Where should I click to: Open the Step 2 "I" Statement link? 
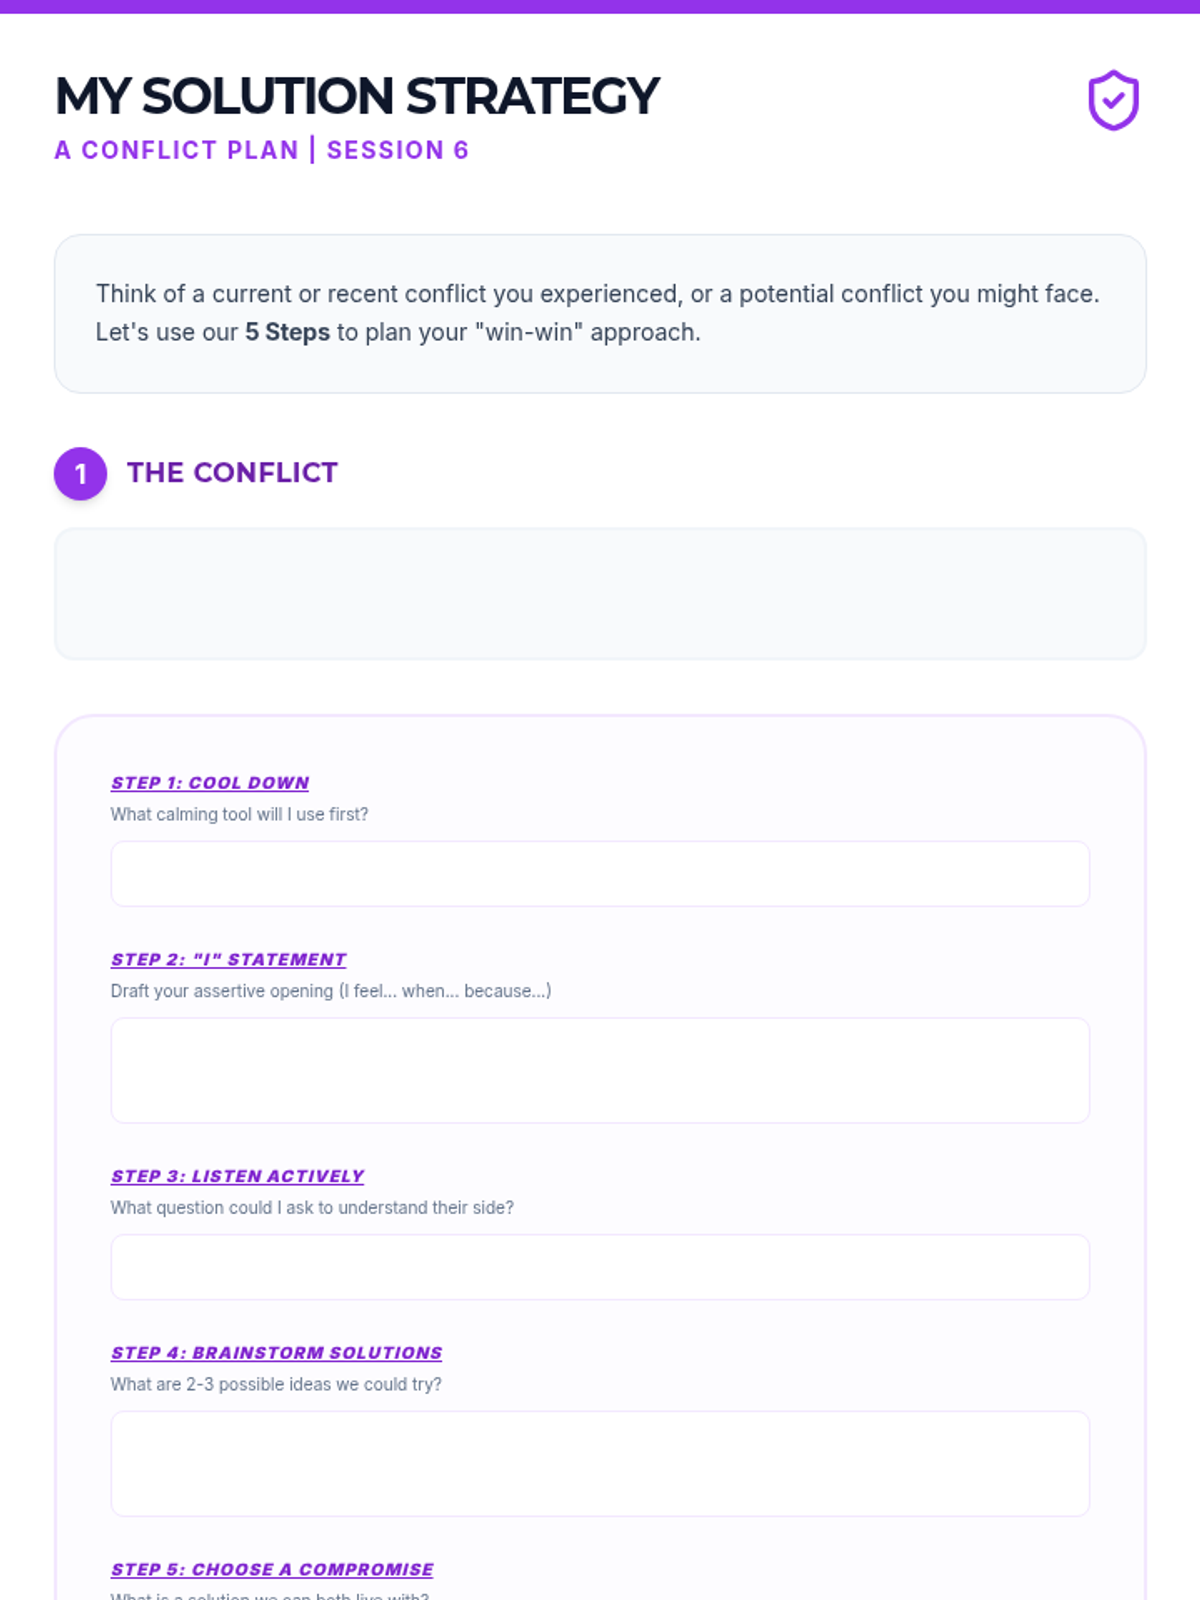pos(228,960)
